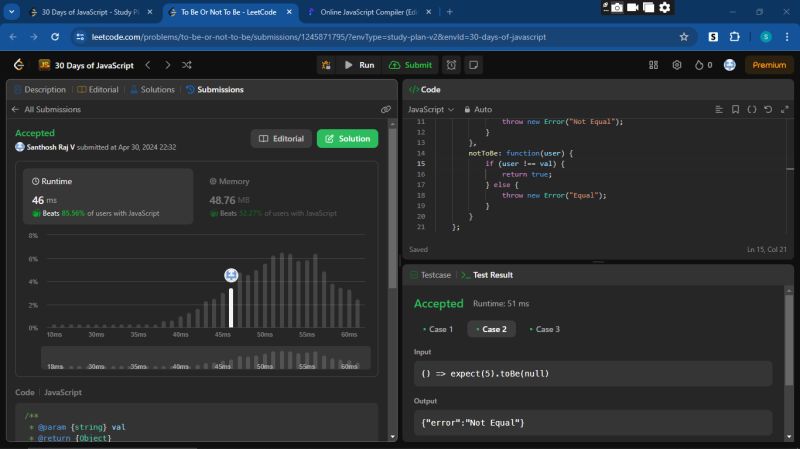800x449 pixels.
Task: Go to Premium subscription
Action: coord(769,65)
